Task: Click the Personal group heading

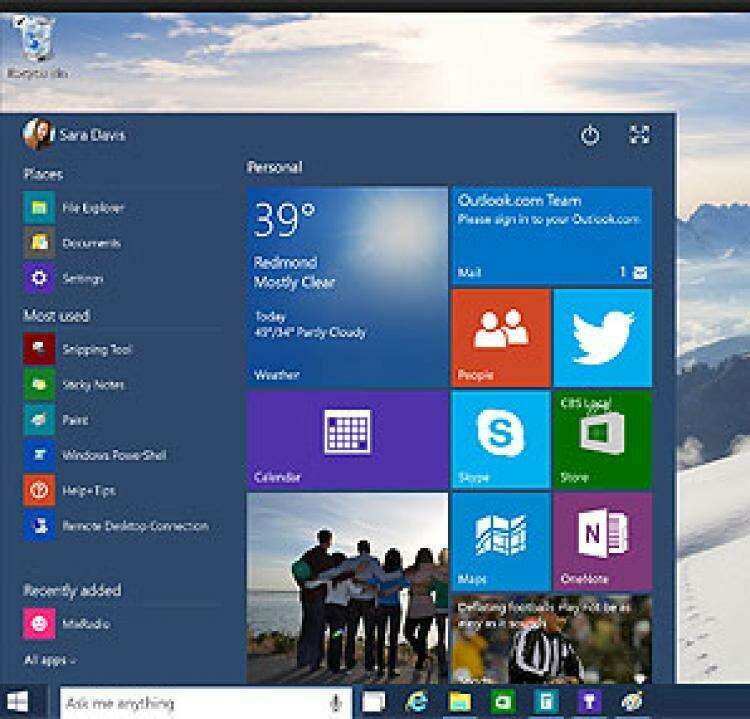Action: point(275,167)
